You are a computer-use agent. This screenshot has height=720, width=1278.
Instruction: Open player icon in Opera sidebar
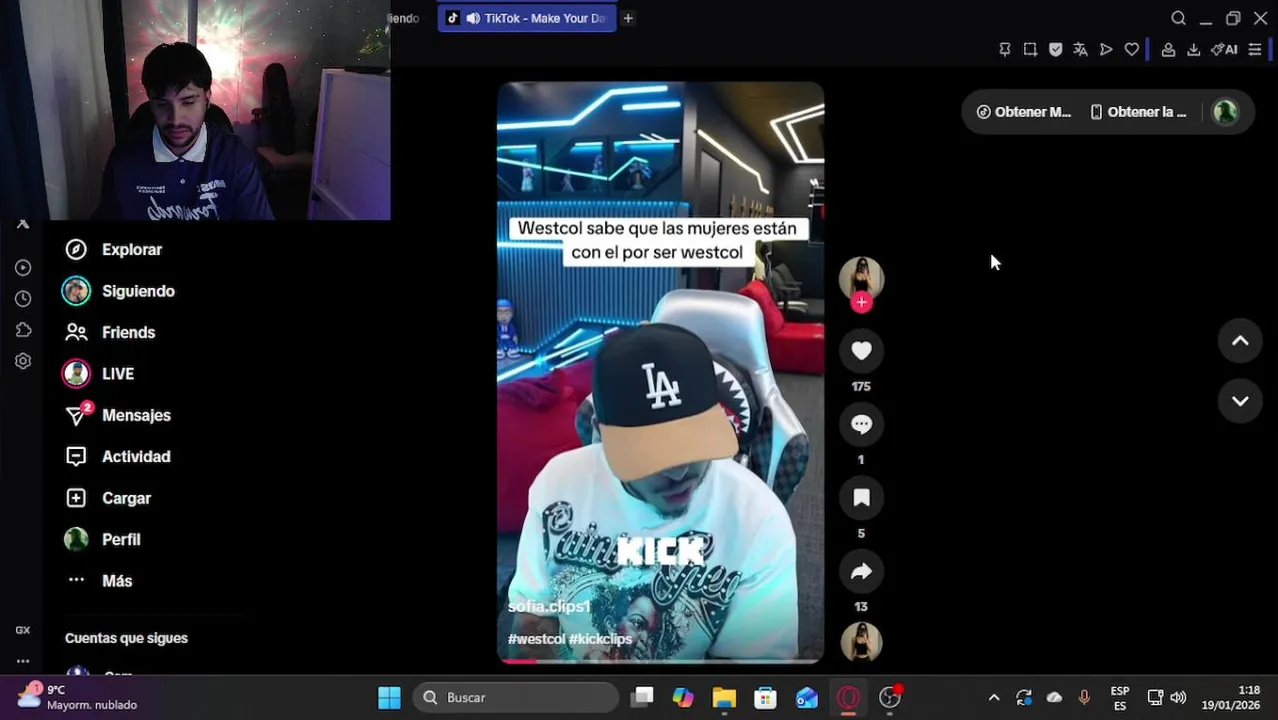[x=23, y=268]
